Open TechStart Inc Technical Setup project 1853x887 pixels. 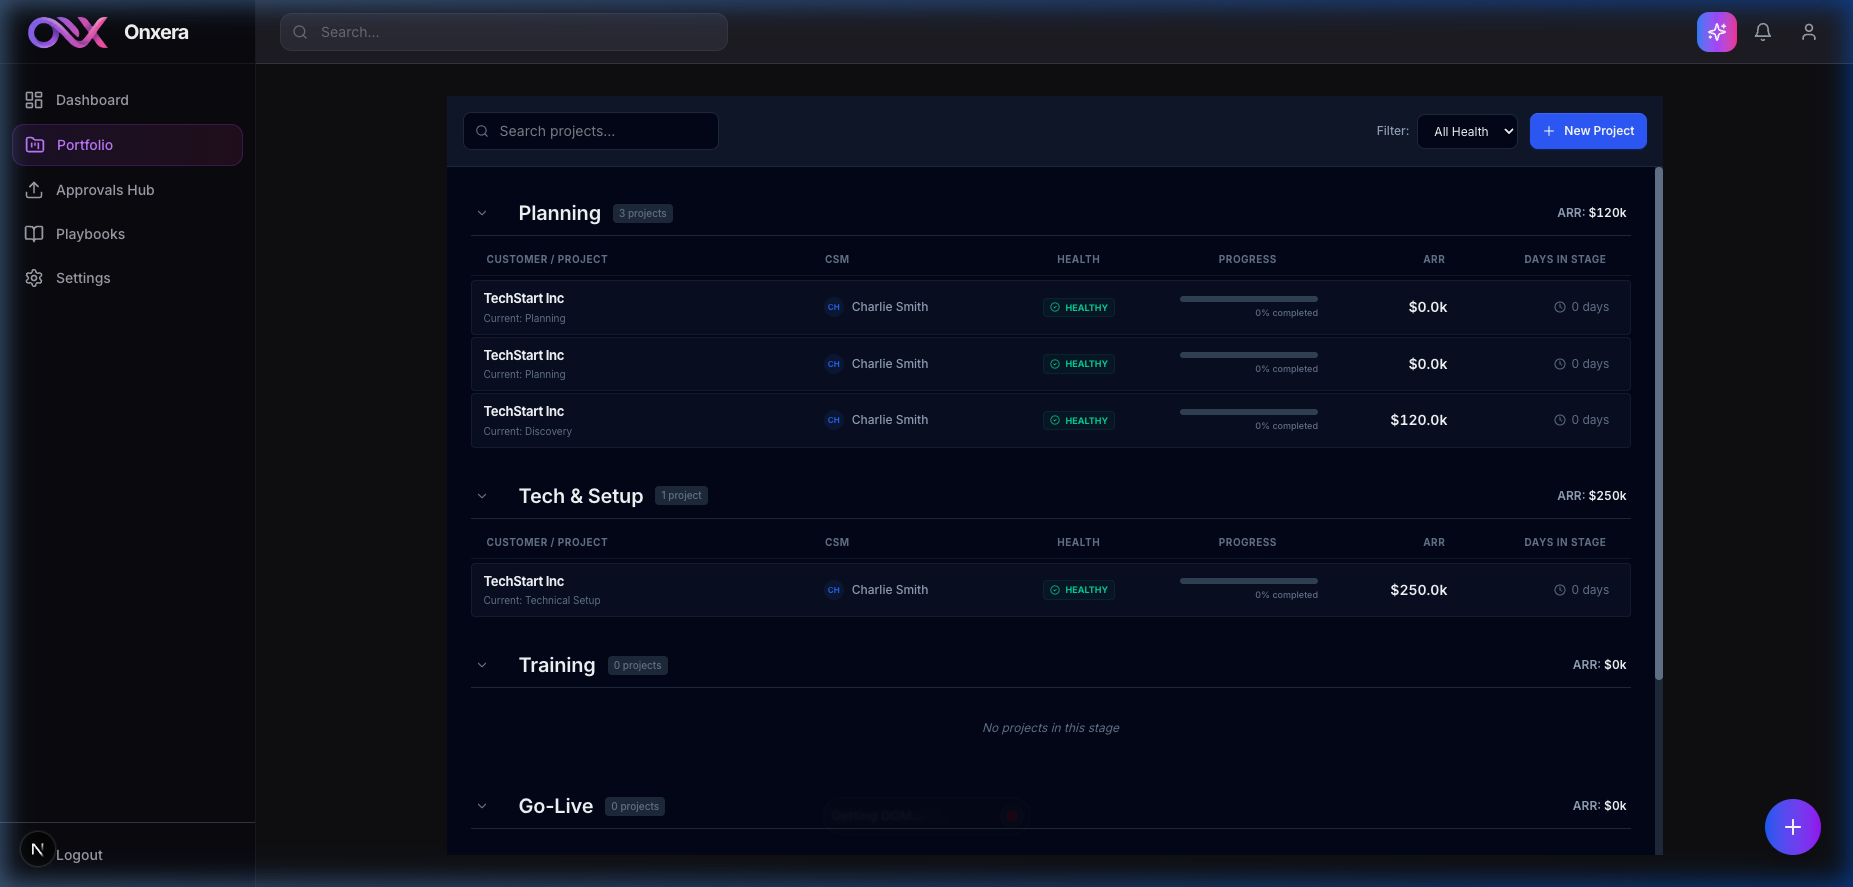click(1050, 590)
